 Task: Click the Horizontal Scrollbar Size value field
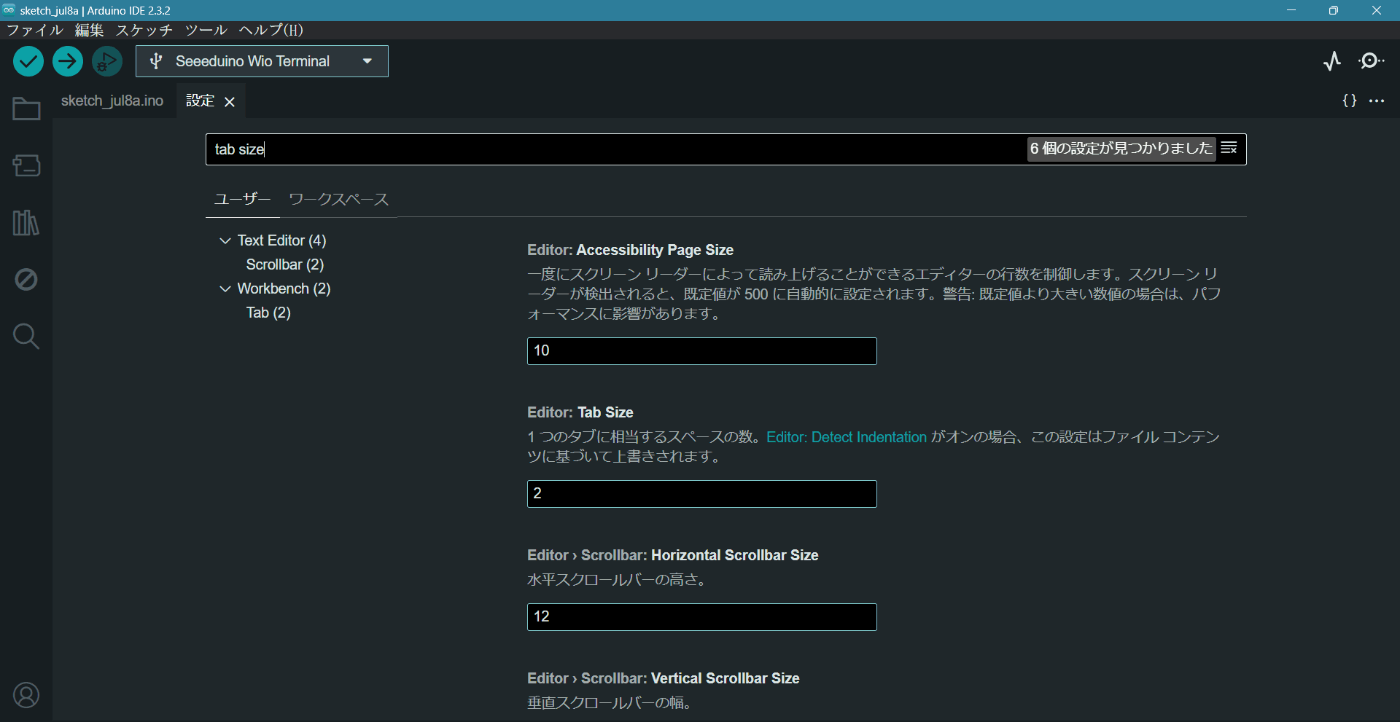702,617
